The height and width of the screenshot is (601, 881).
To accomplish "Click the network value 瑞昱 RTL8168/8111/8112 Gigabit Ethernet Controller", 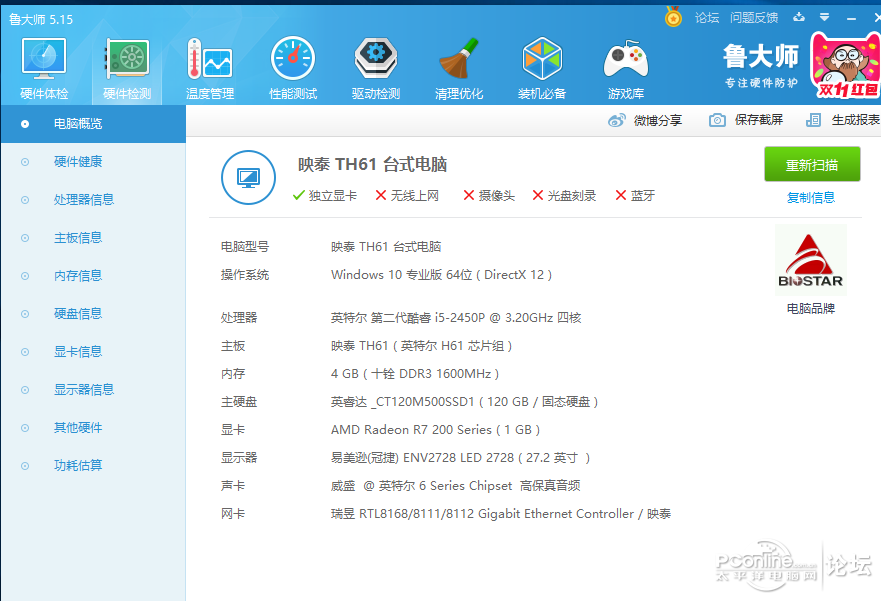I will pyautogui.click(x=482, y=514).
